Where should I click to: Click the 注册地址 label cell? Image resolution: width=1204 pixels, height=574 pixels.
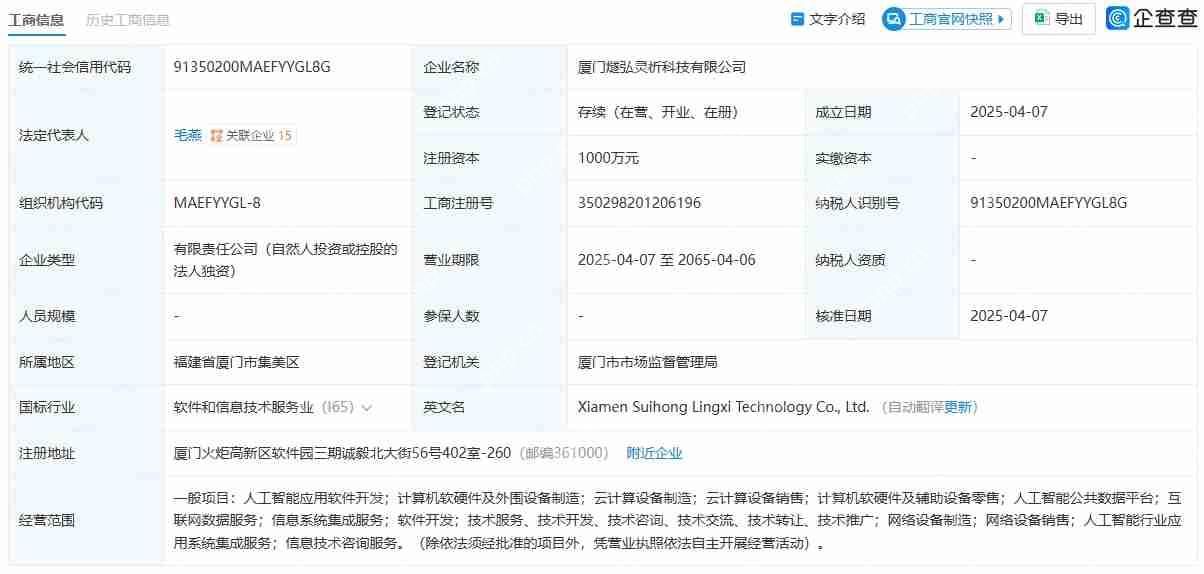pyautogui.click(x=87, y=453)
